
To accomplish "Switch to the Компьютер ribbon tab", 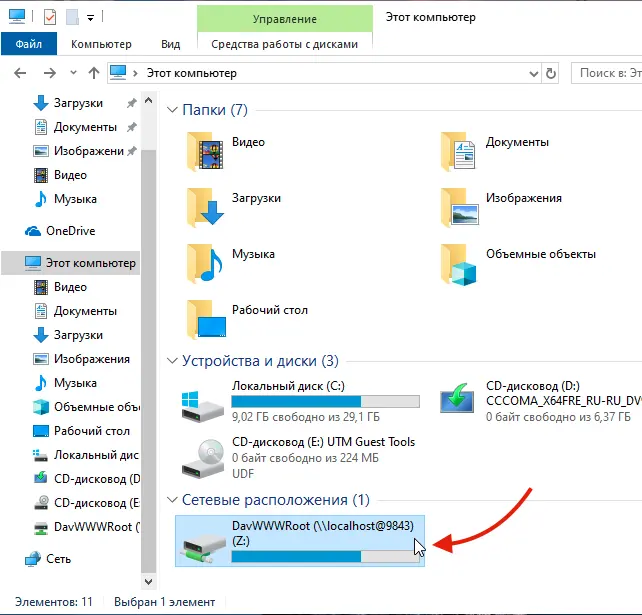I will pyautogui.click(x=101, y=44).
